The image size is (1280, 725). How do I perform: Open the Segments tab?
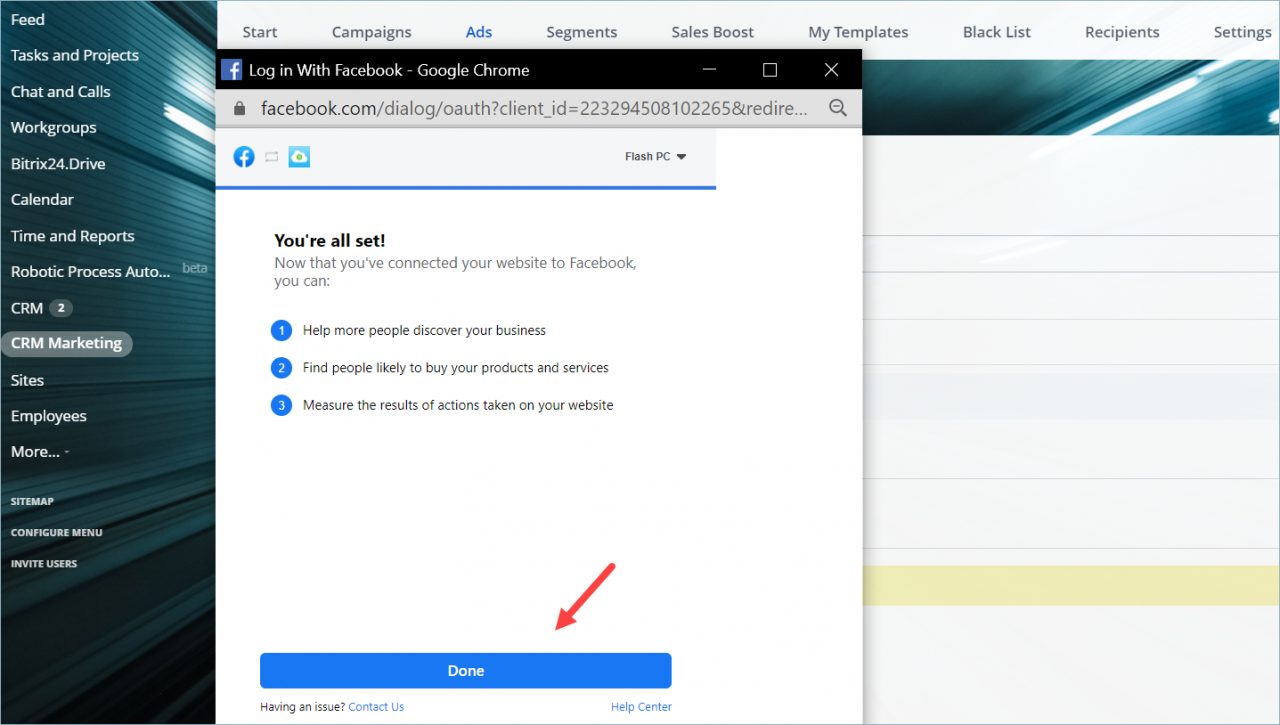click(582, 32)
